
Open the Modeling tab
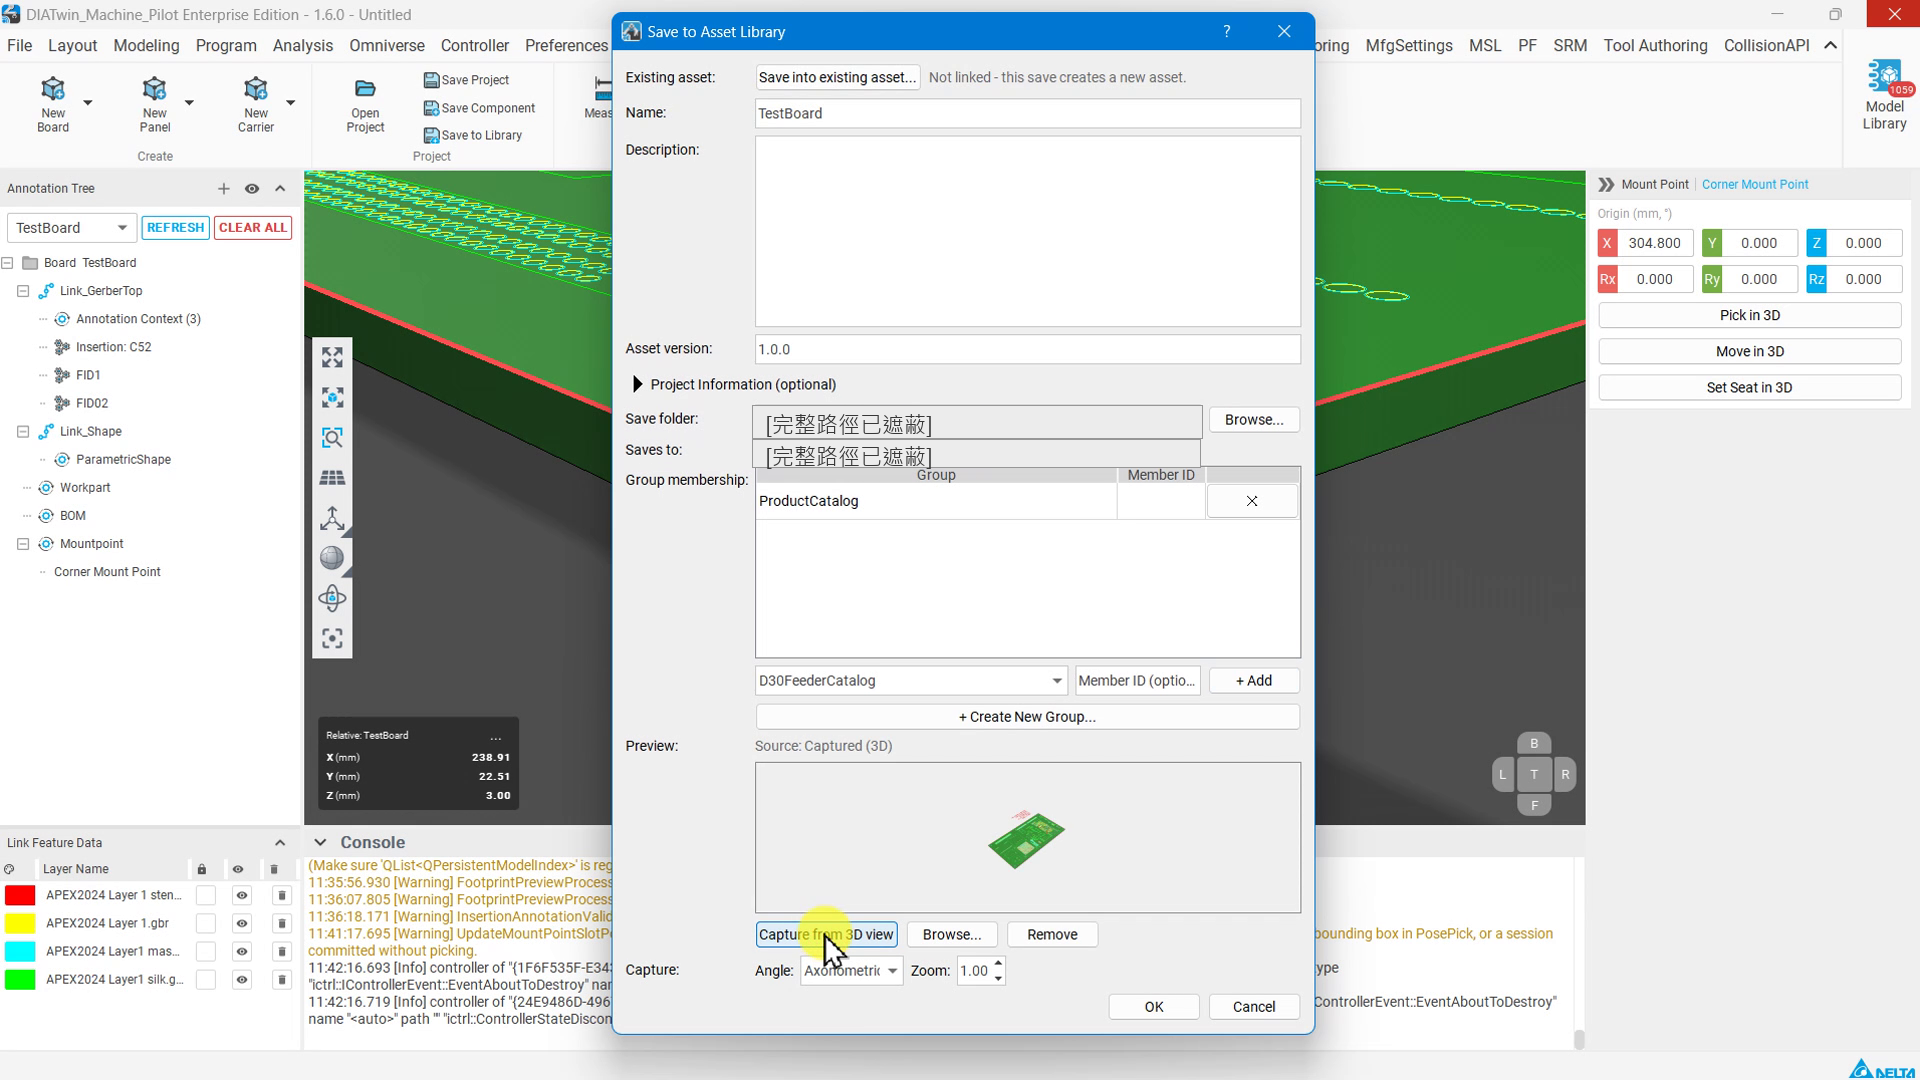click(x=146, y=46)
